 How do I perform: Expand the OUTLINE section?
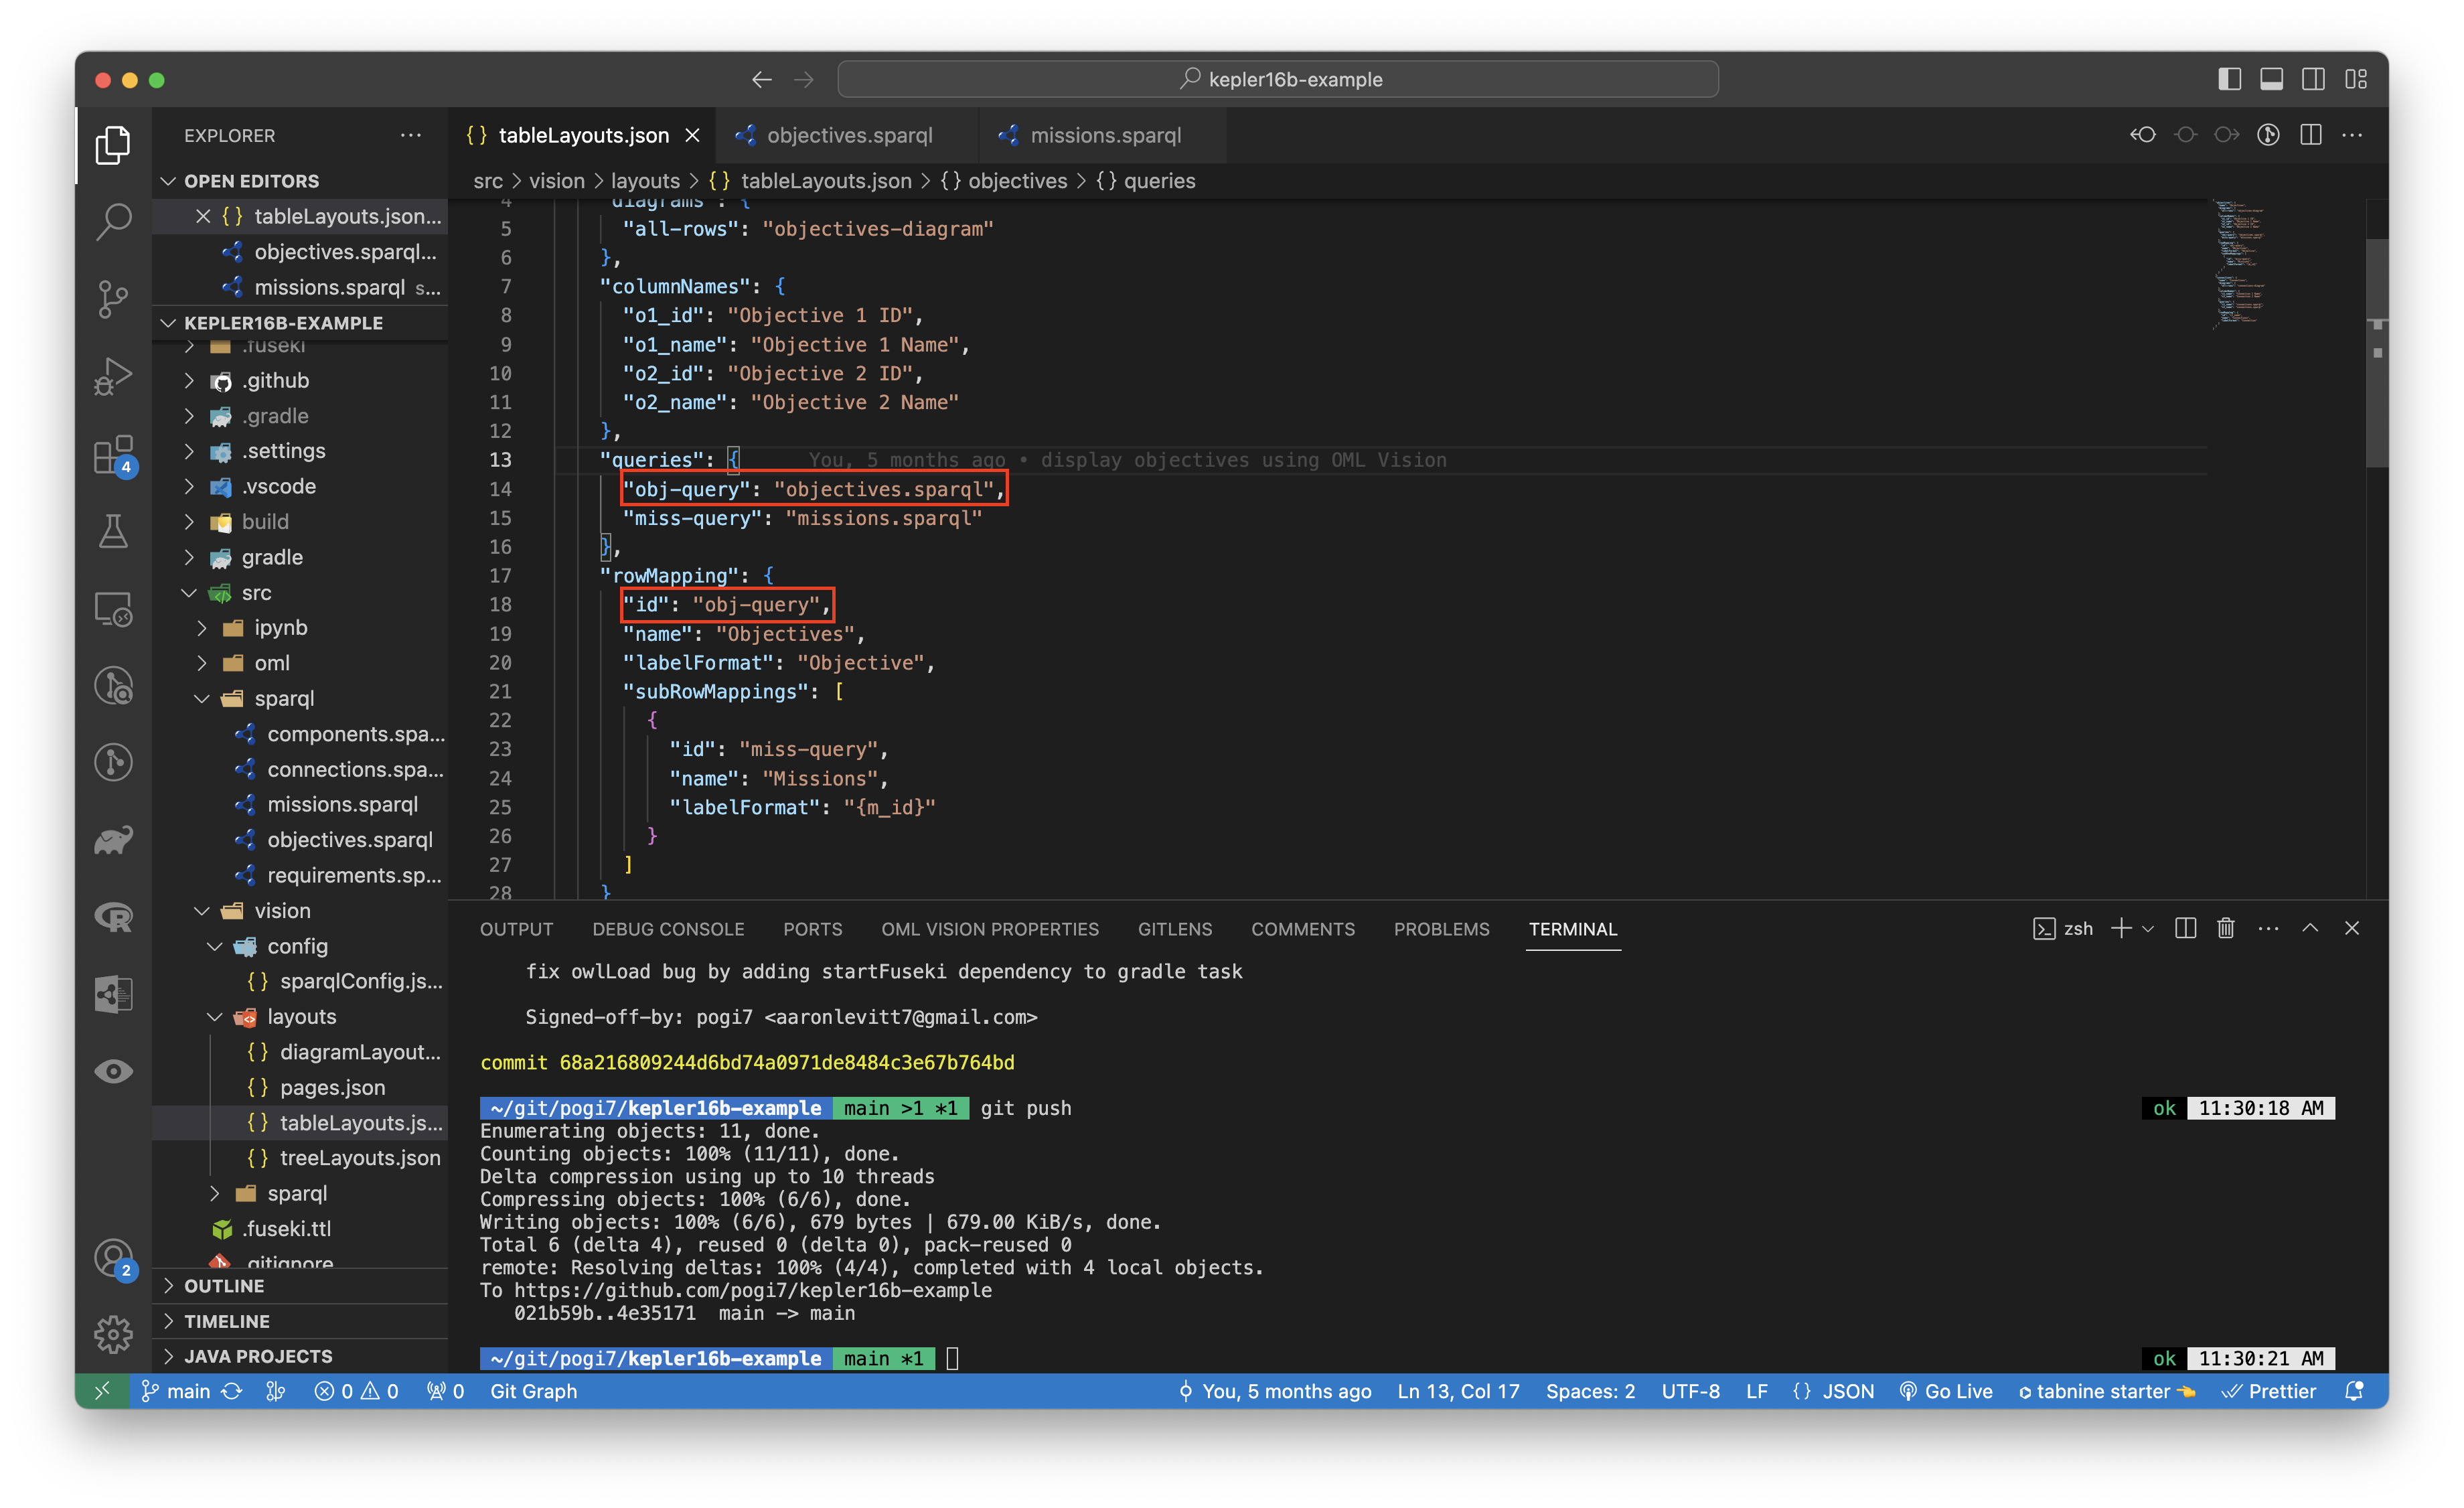pyautogui.click(x=300, y=1286)
